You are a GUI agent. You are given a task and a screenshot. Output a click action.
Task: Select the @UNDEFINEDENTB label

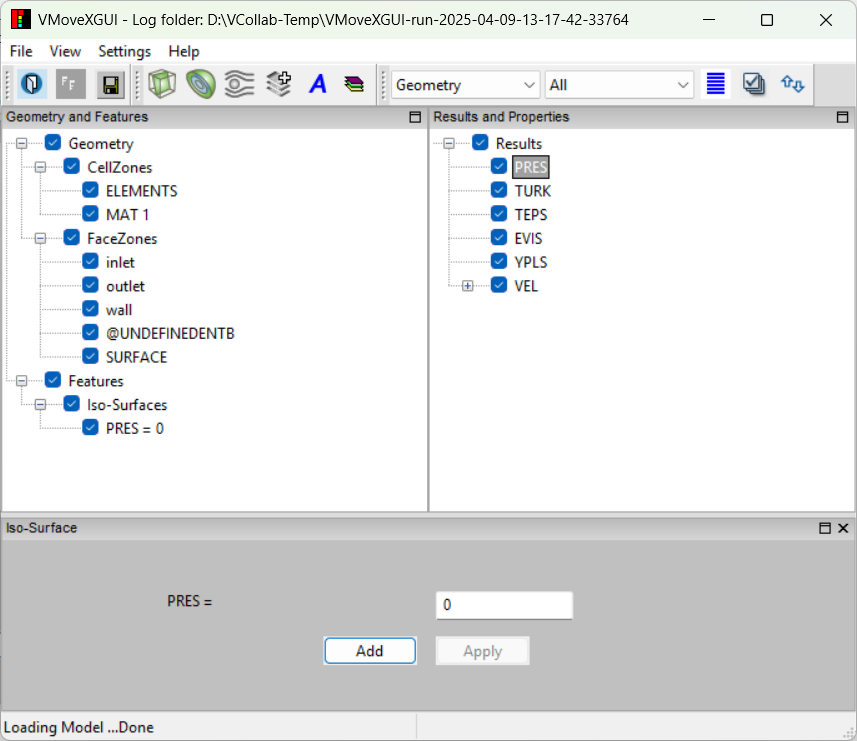(170, 333)
